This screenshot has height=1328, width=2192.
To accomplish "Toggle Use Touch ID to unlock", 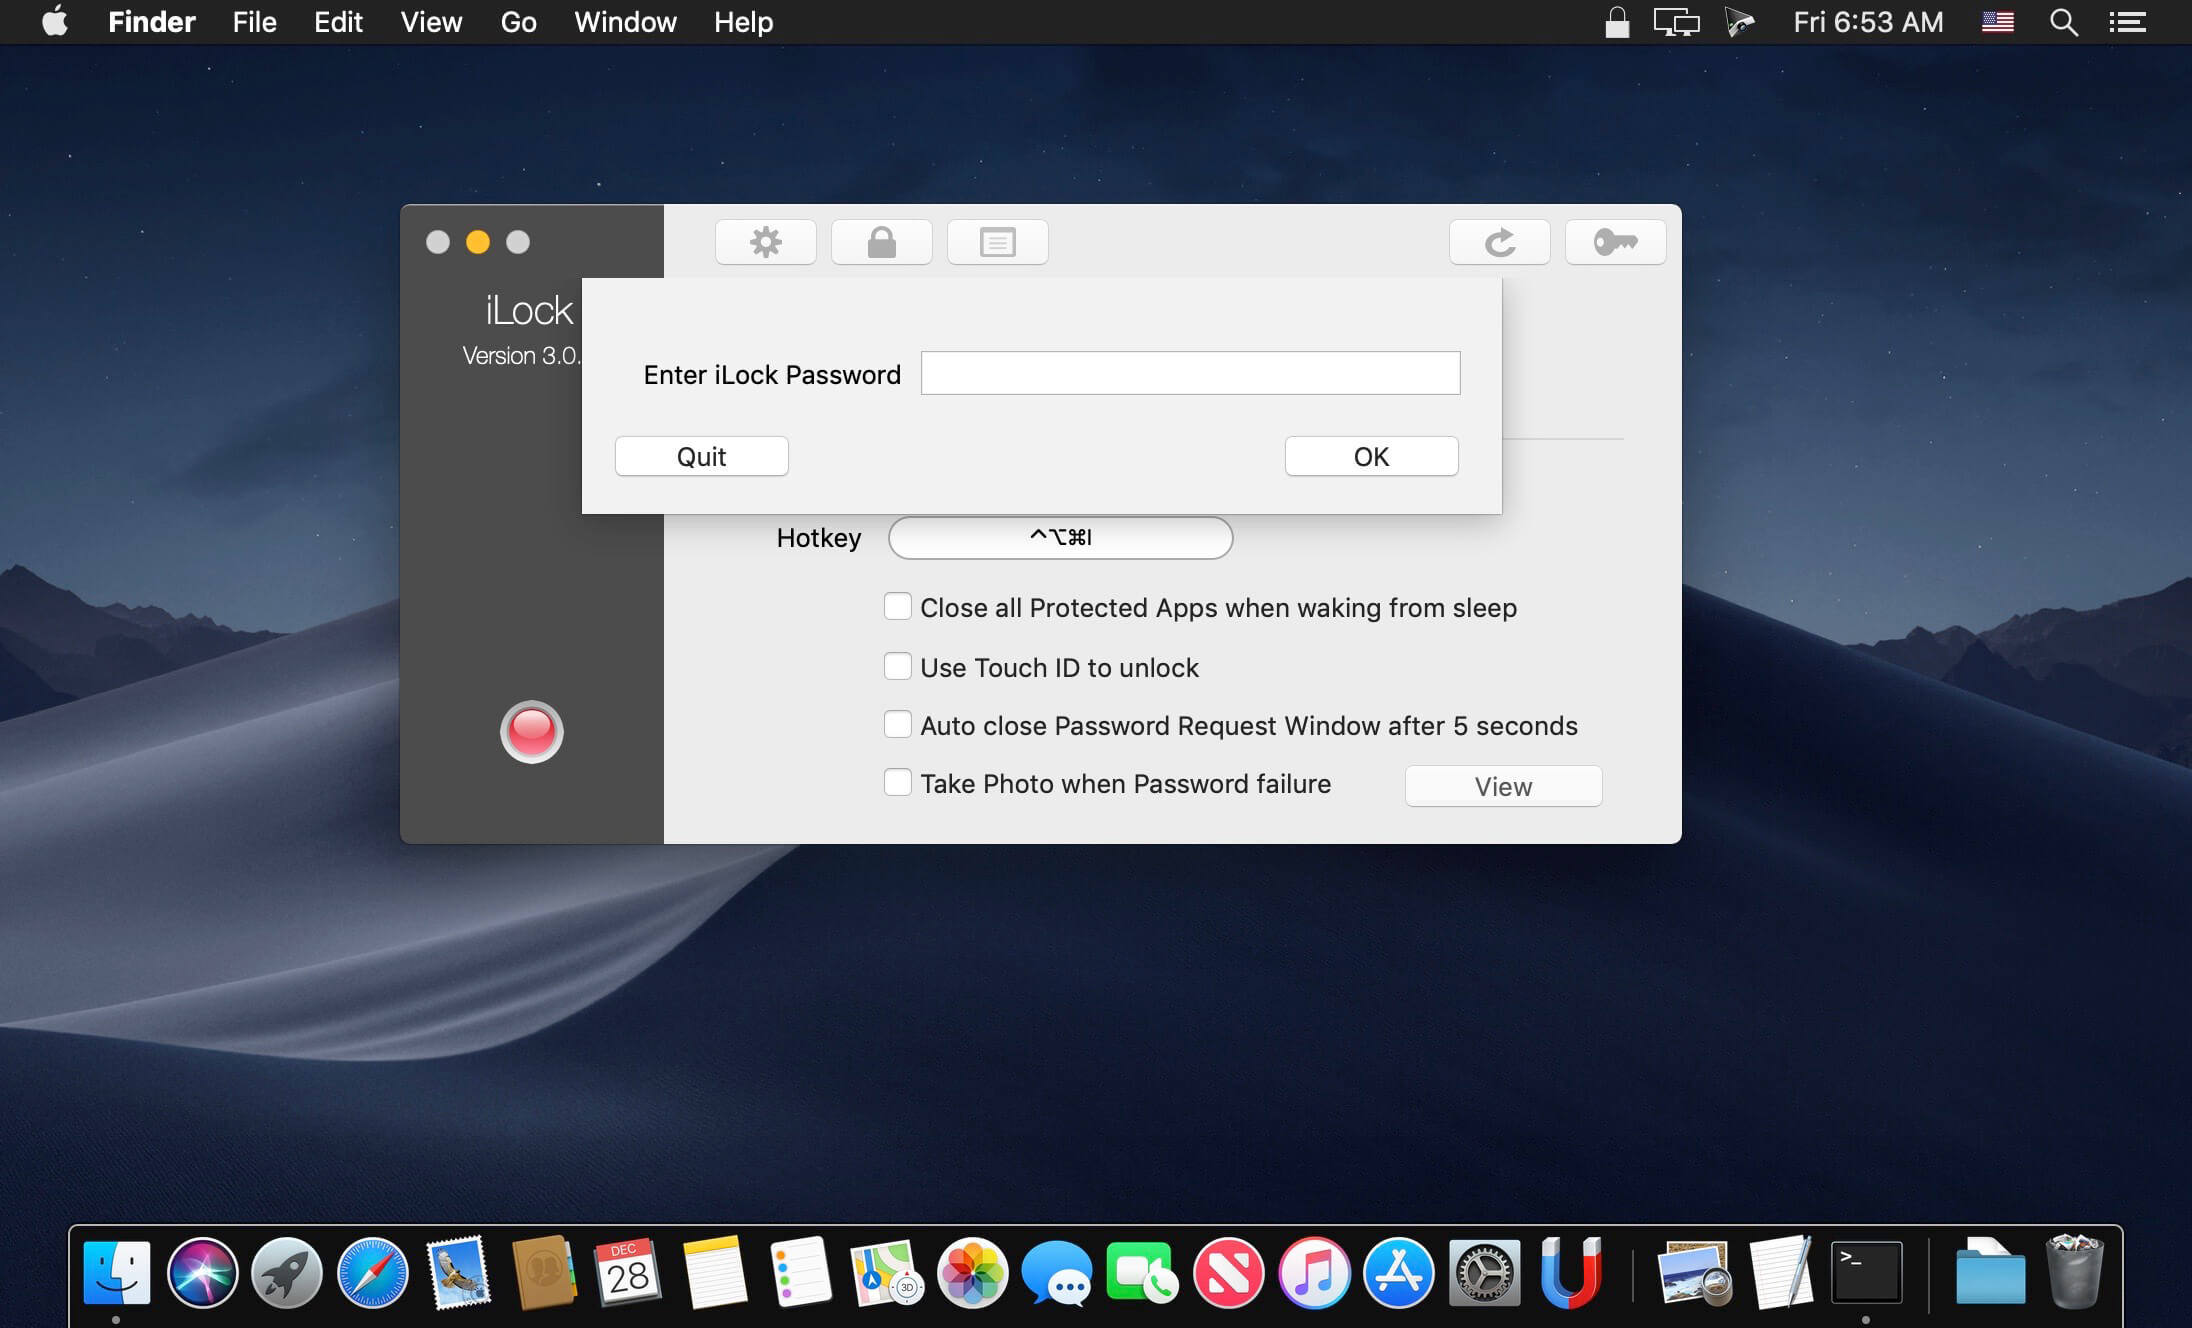I will [897, 667].
